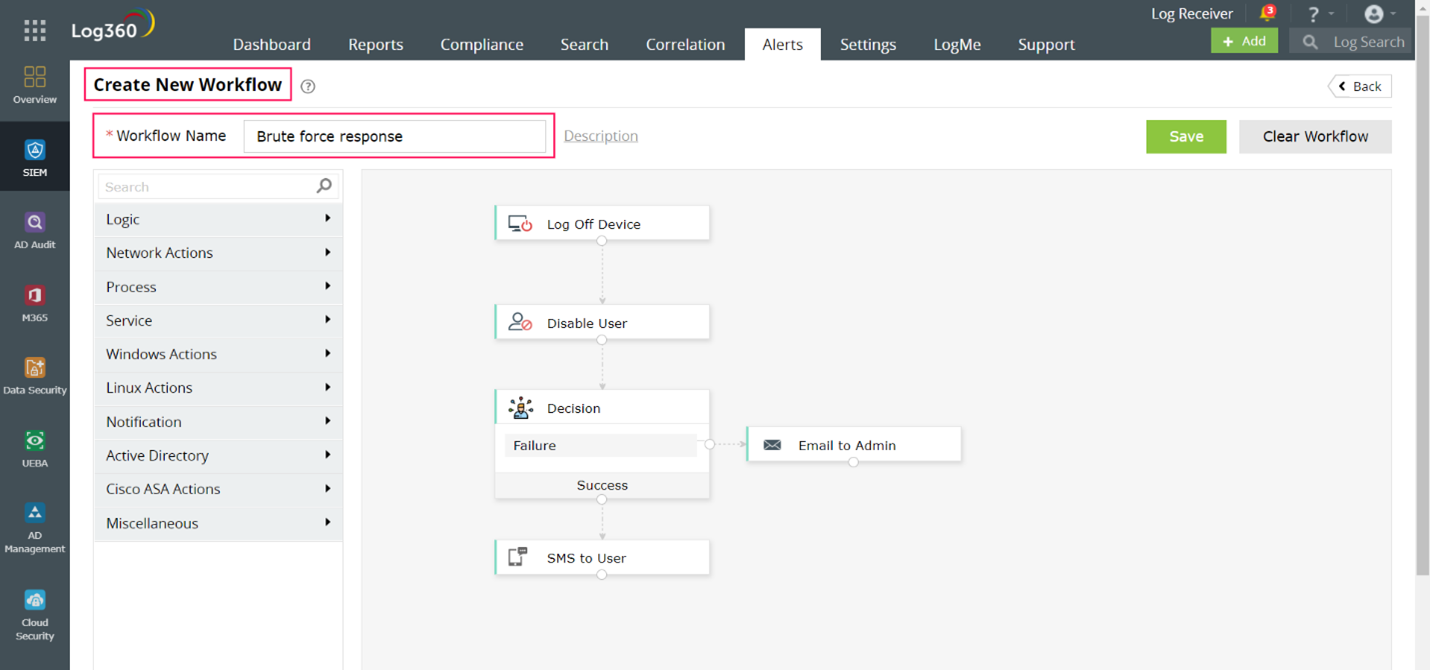The height and width of the screenshot is (670, 1430).
Task: Expand the Notification category
Action: 218,421
